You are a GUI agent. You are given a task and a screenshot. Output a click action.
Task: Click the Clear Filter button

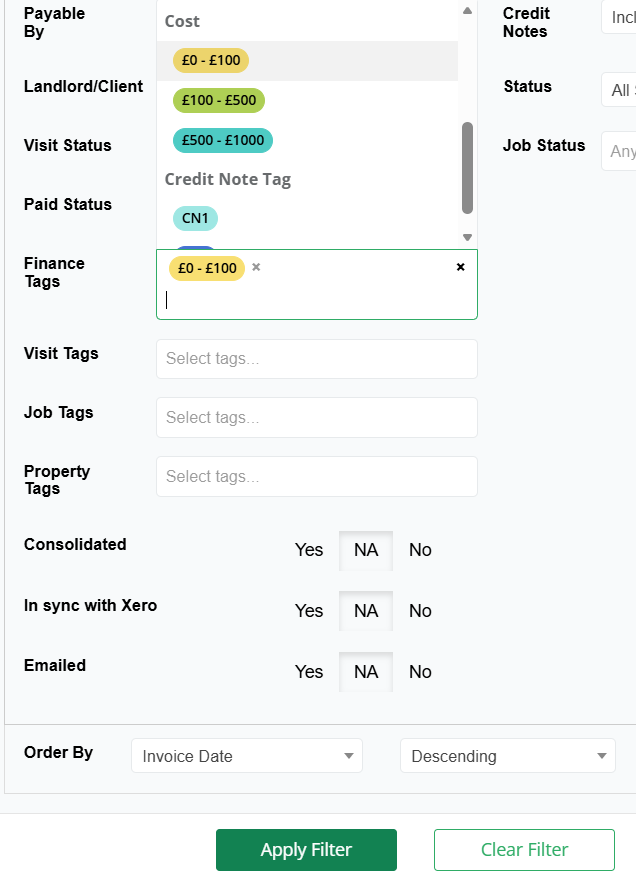524,850
